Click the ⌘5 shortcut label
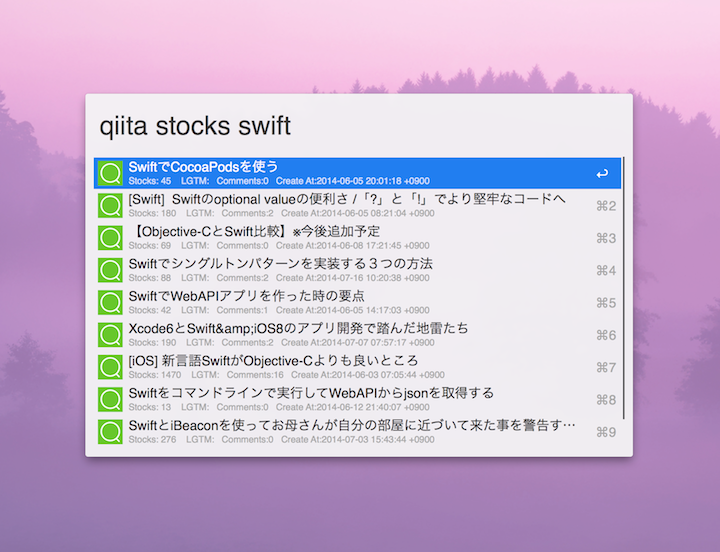This screenshot has width=720, height=552. [x=606, y=303]
